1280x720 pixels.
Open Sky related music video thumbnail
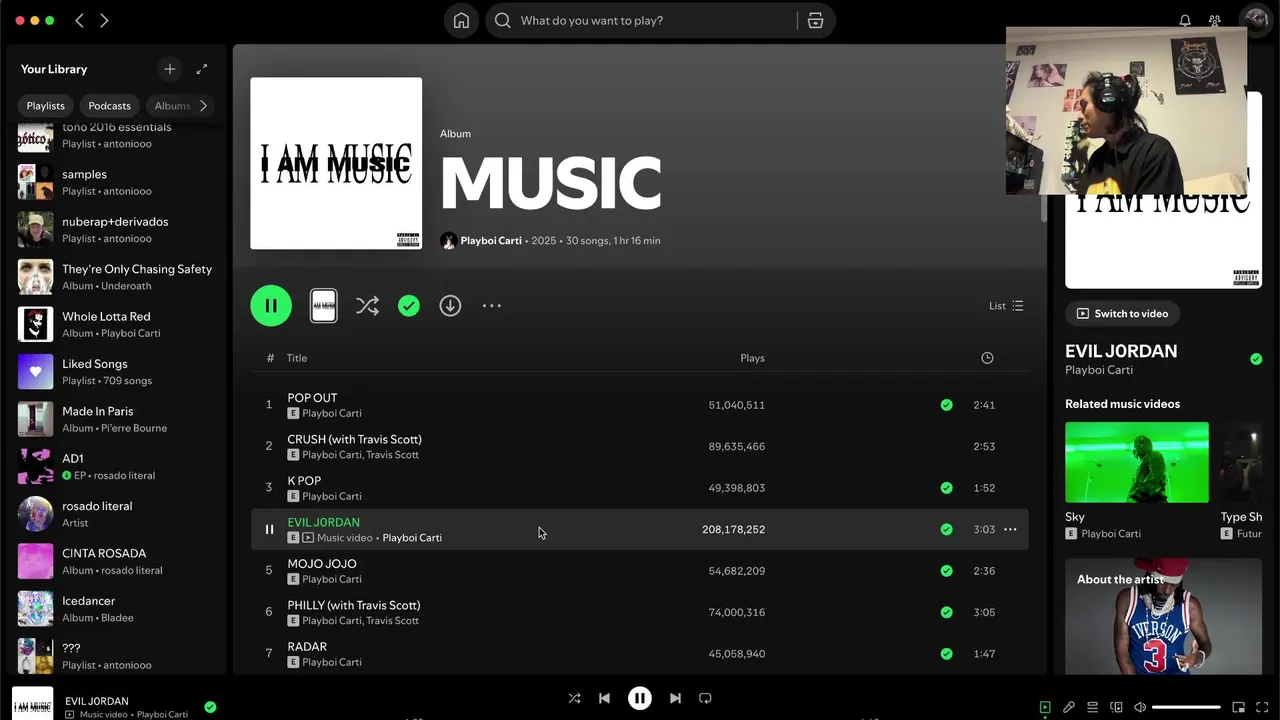[x=1137, y=462]
